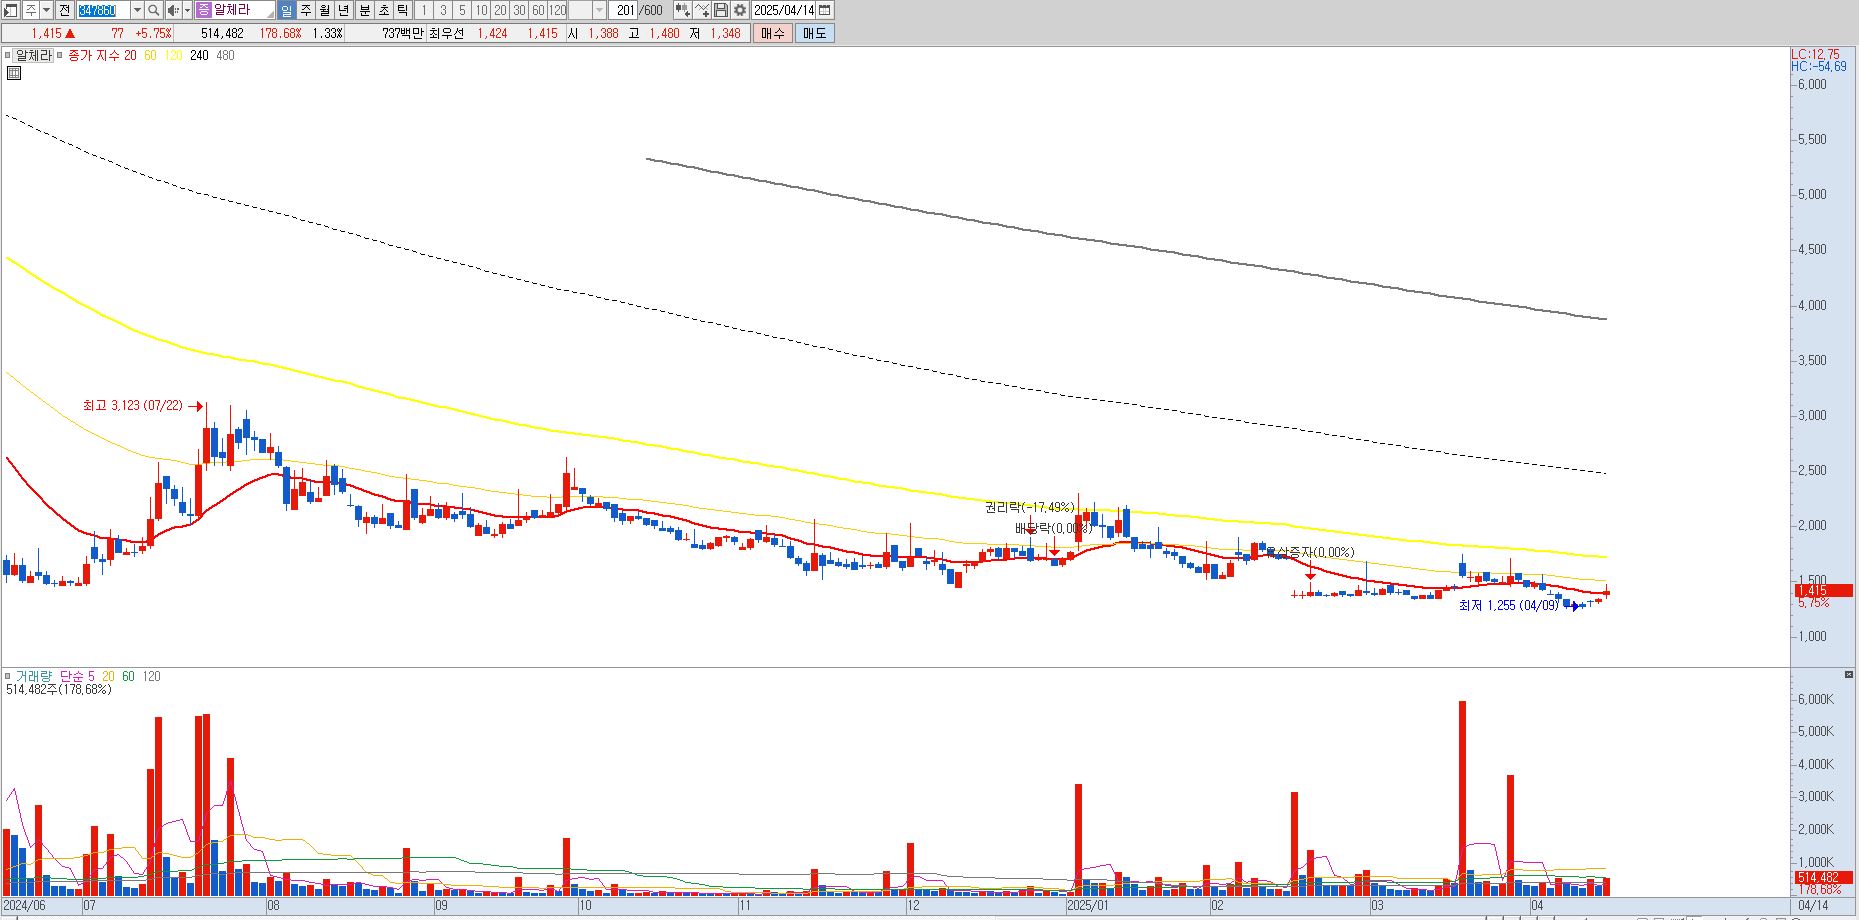
Task: Click the speaker sound icon
Action: point(173,10)
